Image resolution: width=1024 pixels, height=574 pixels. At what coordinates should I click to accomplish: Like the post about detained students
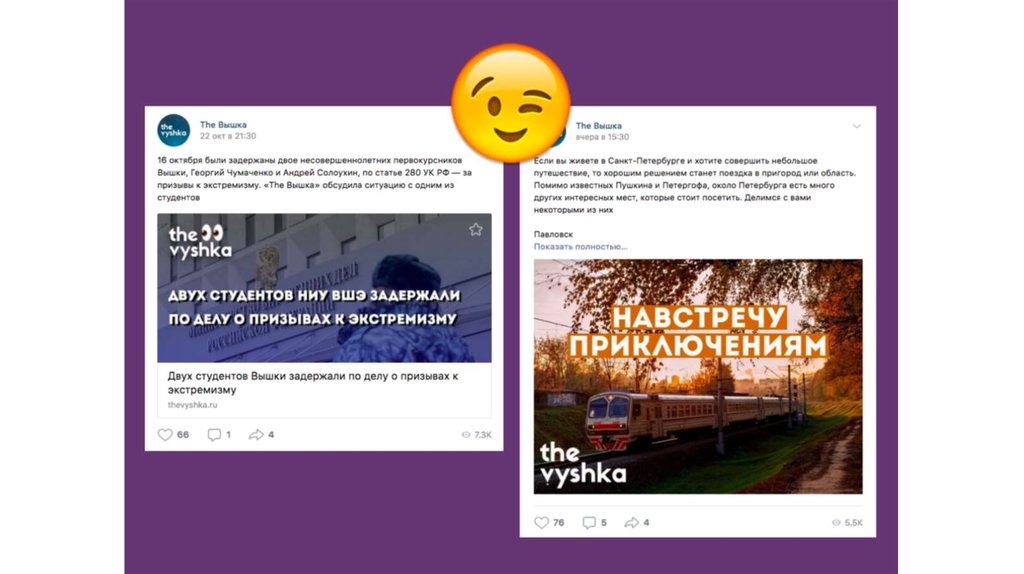click(x=173, y=434)
